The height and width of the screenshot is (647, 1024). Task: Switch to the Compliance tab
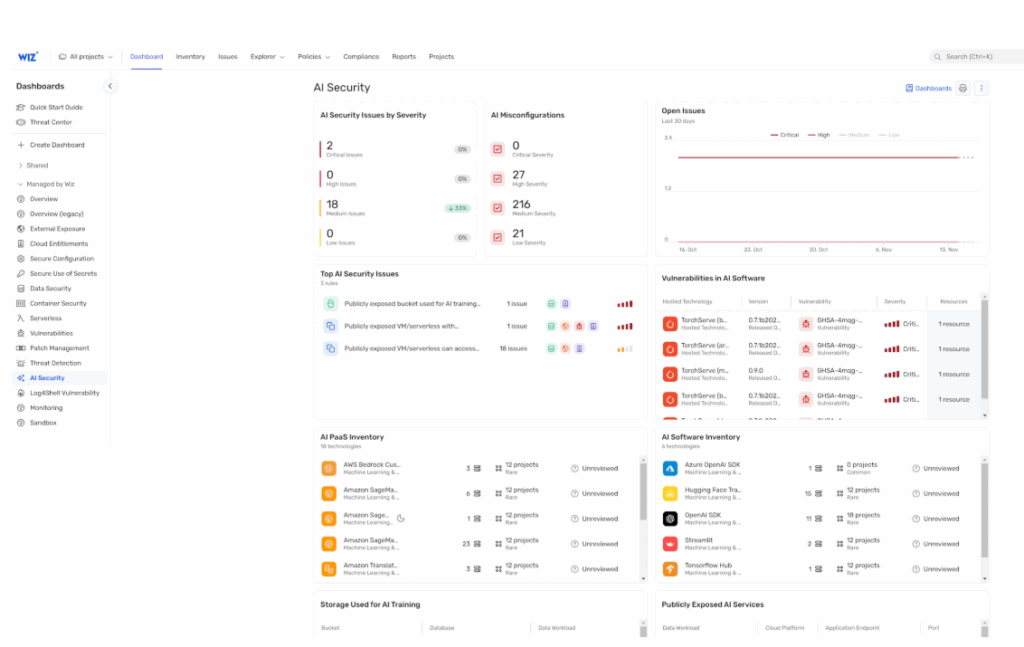pyautogui.click(x=361, y=57)
